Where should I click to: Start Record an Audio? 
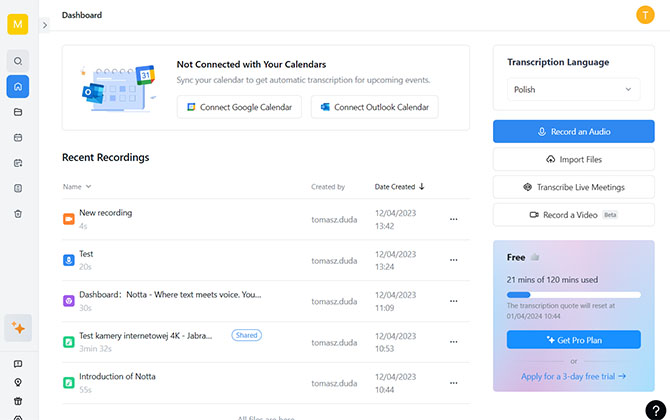[x=573, y=132]
